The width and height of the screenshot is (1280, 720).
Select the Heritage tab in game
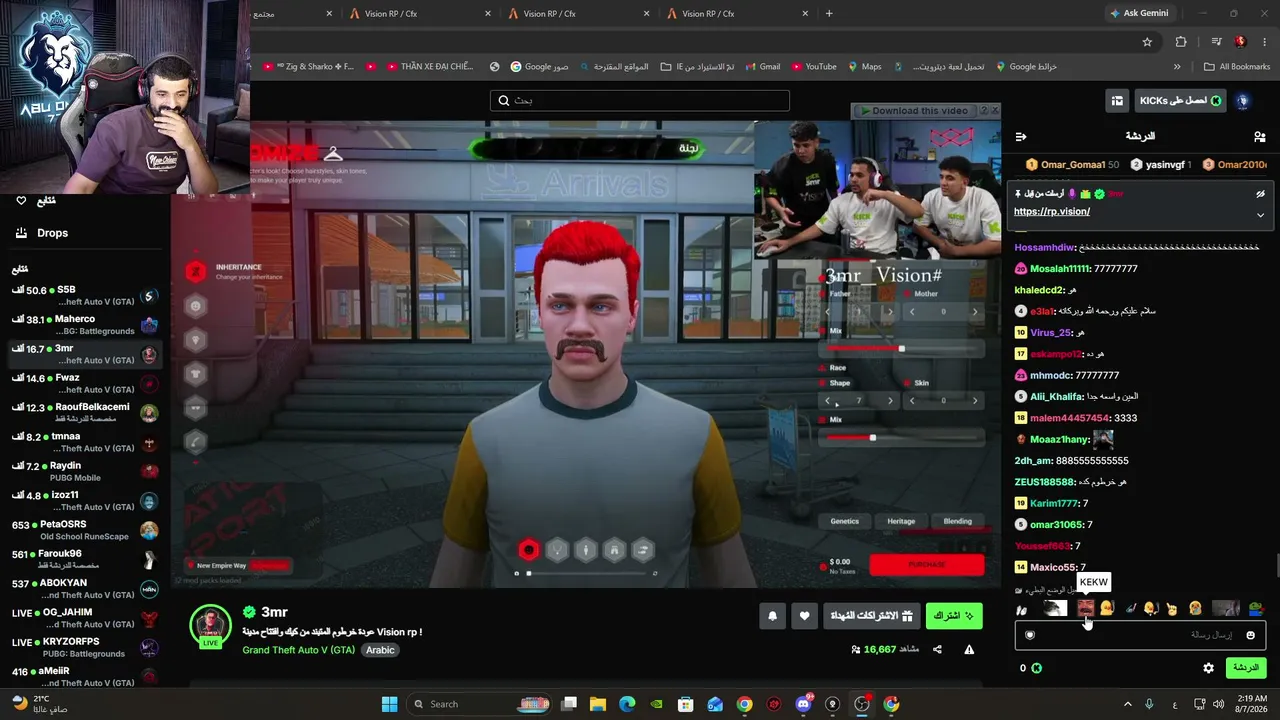pyautogui.click(x=901, y=521)
